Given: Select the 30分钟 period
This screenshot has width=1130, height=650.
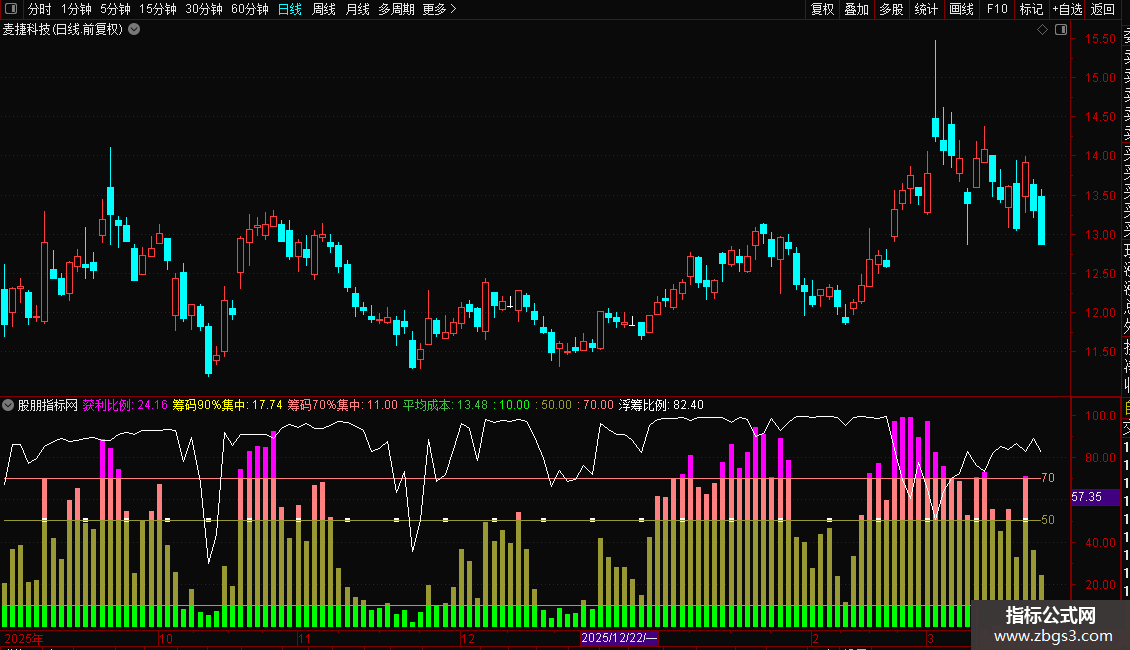Looking at the screenshot, I should 204,9.
